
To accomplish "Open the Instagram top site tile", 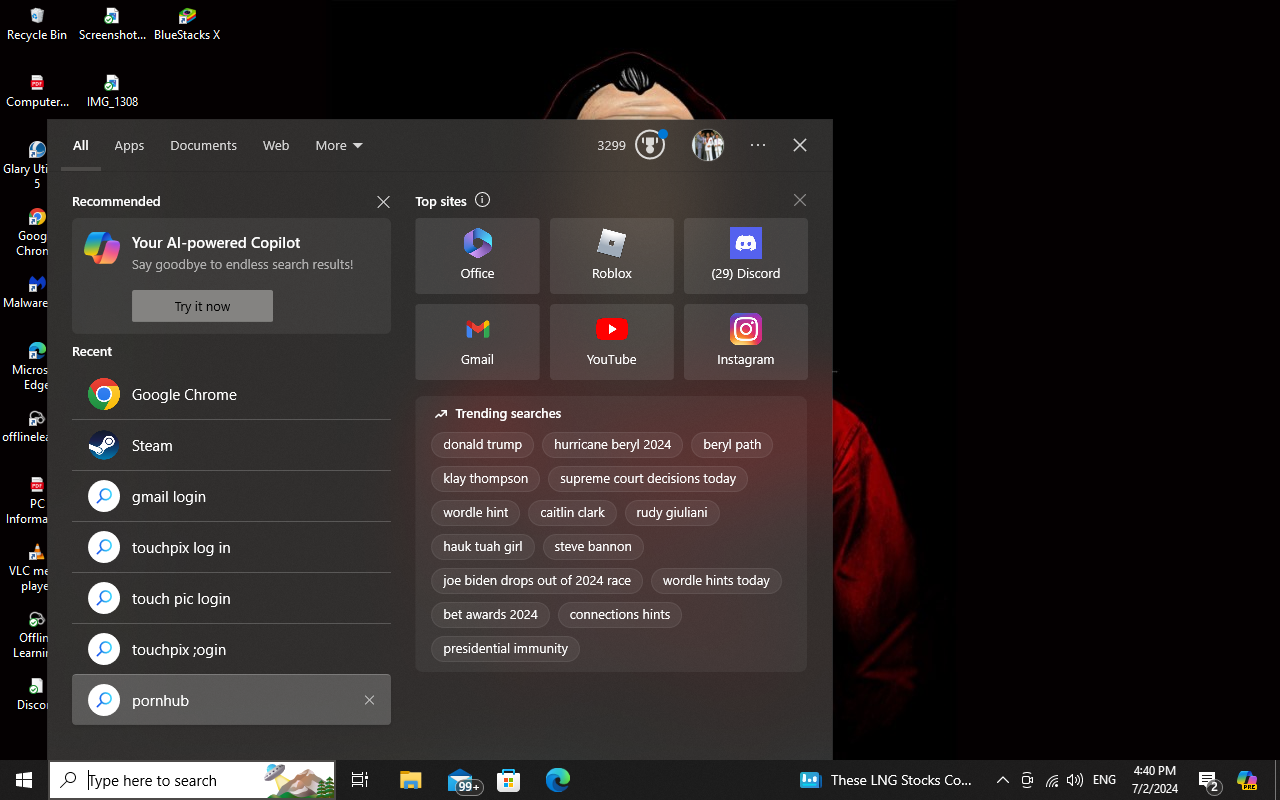I will pos(745,342).
